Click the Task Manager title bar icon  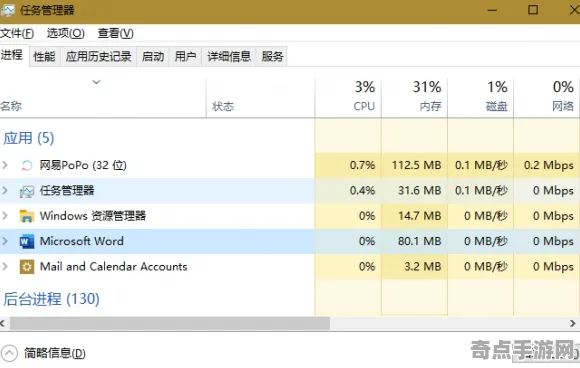(7, 10)
